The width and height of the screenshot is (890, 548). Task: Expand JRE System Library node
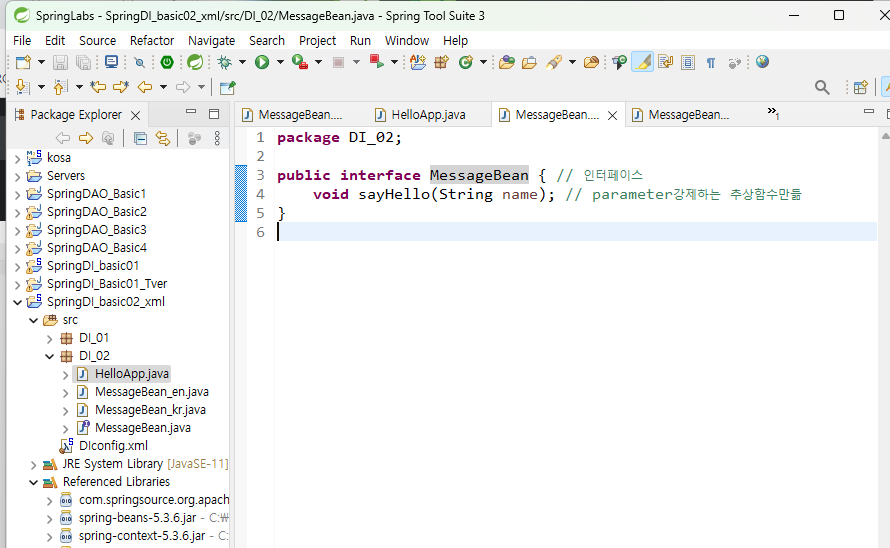[33, 465]
